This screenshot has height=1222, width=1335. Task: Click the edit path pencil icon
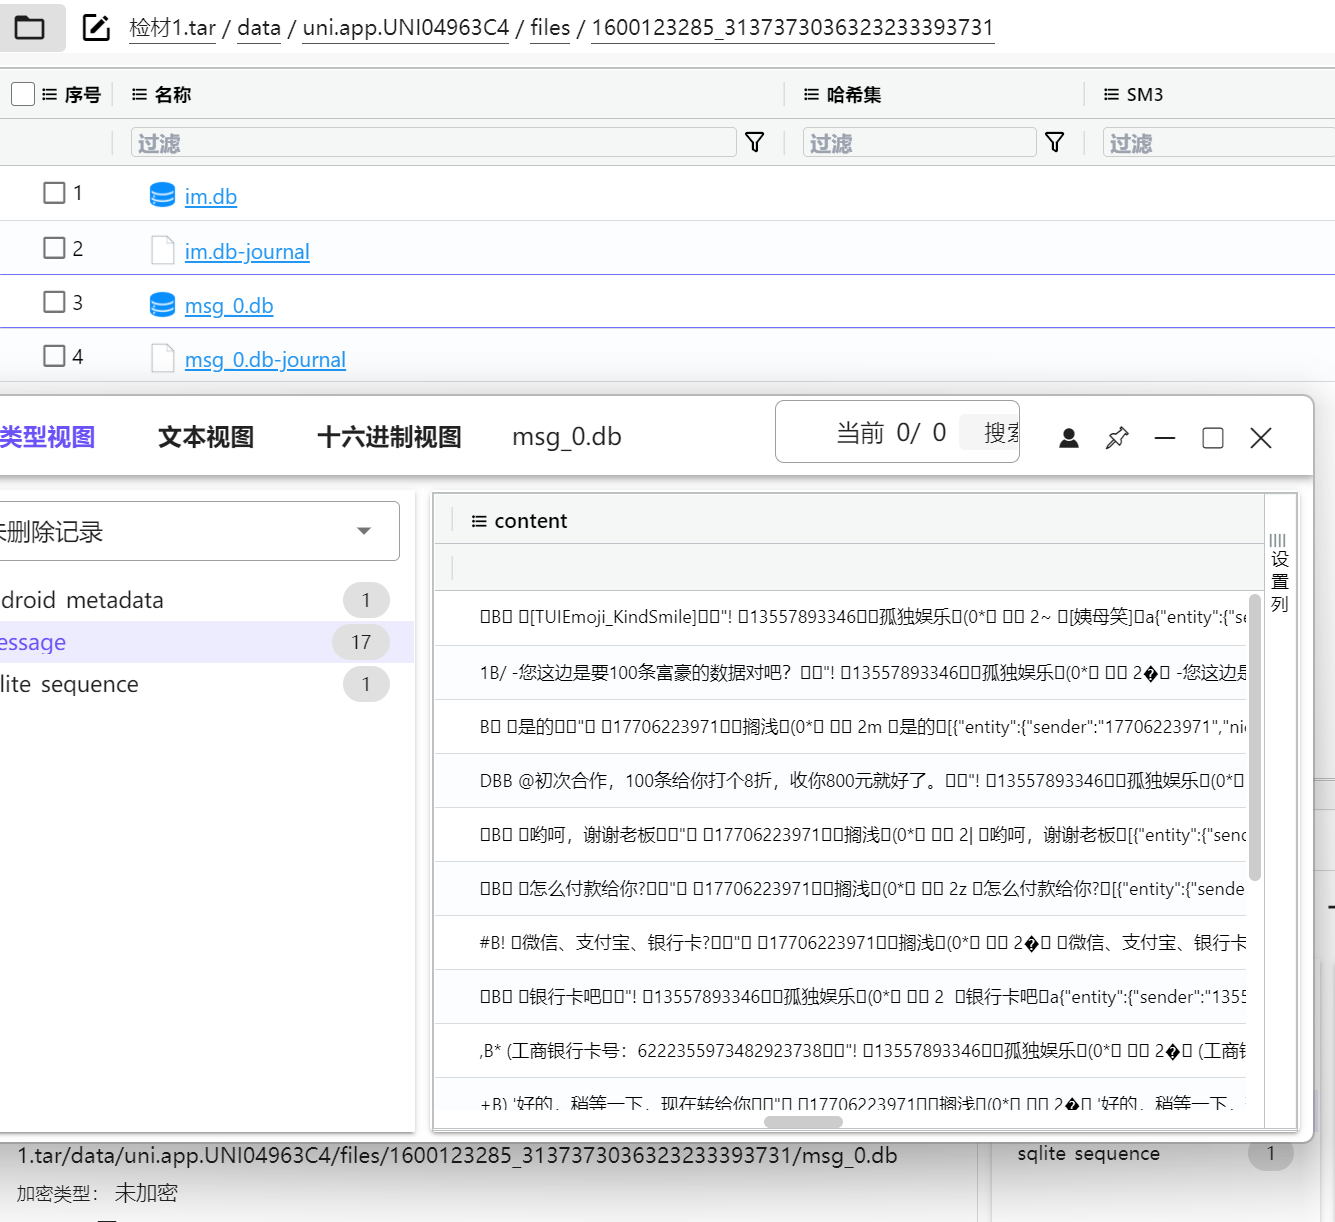click(x=96, y=27)
